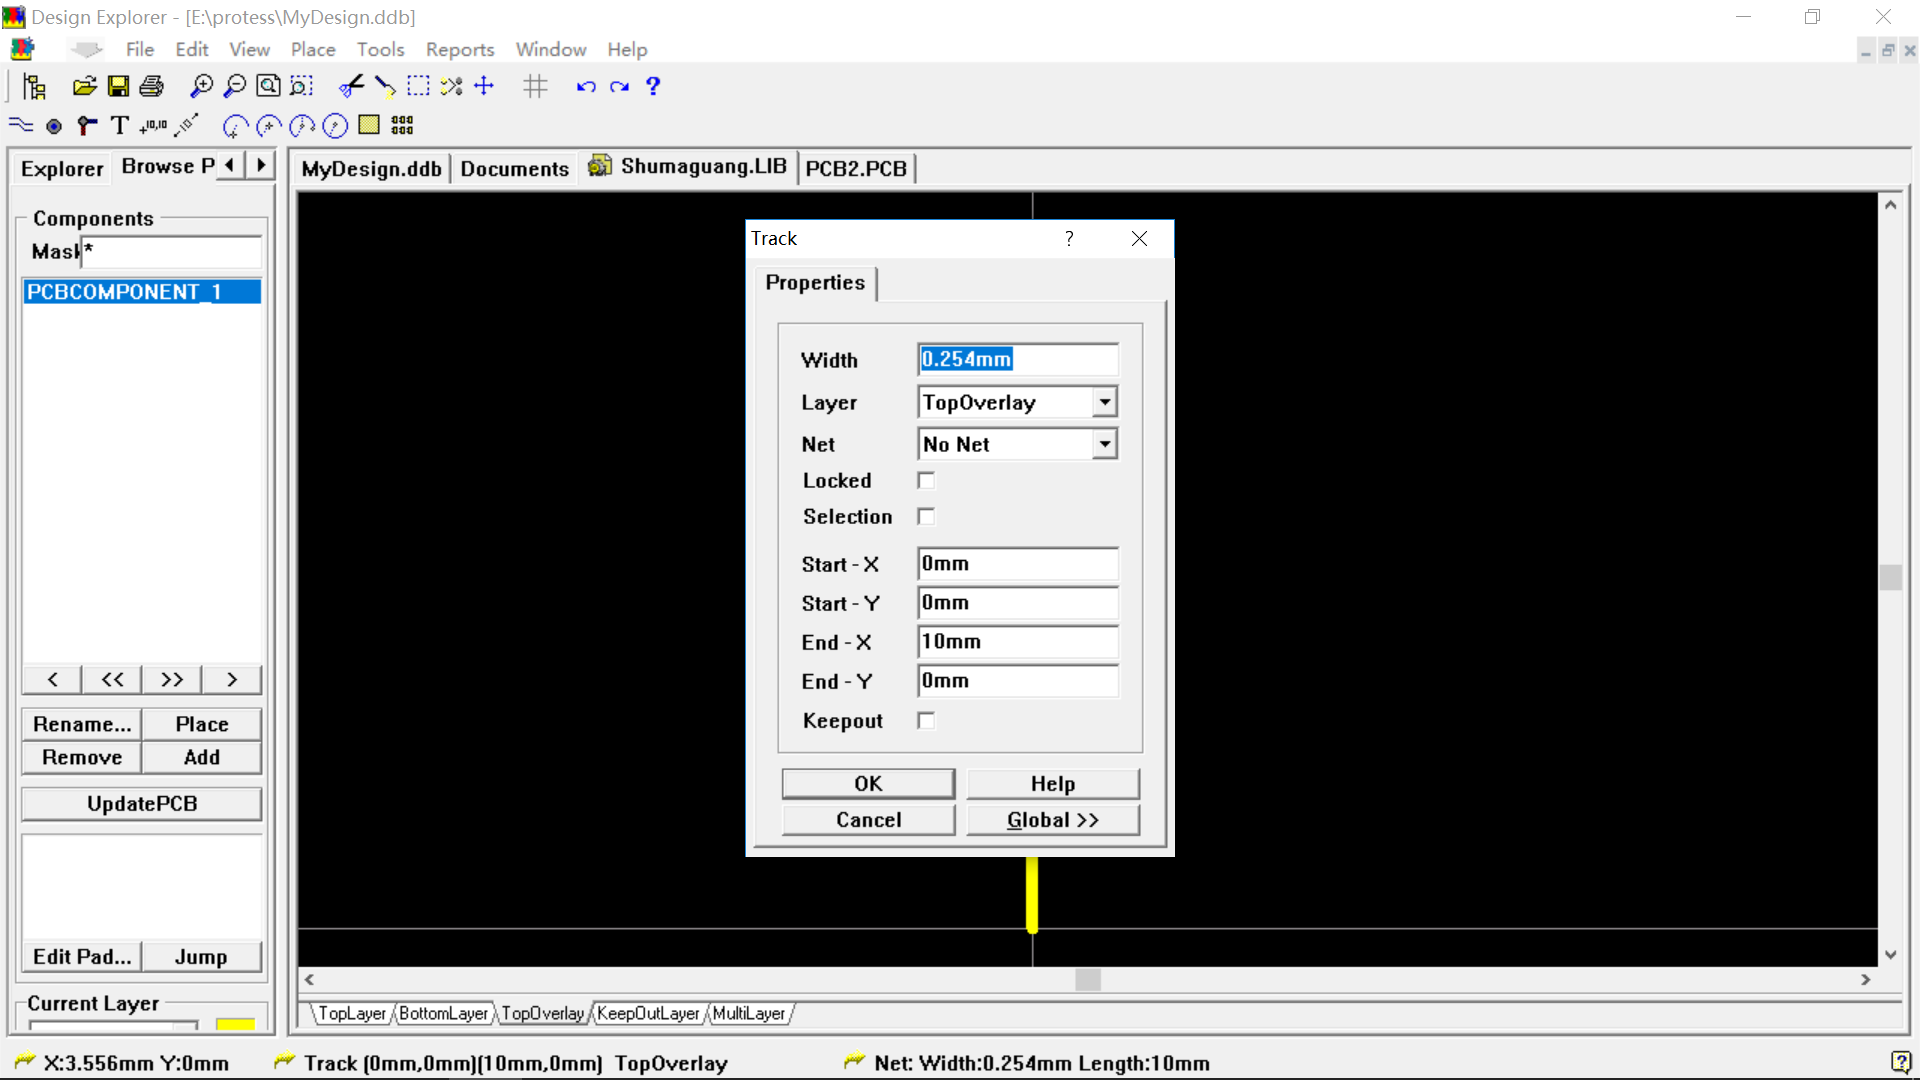Click the Width input field in Track dialog
Screen dimensions: 1920x1080
pos(1017,359)
